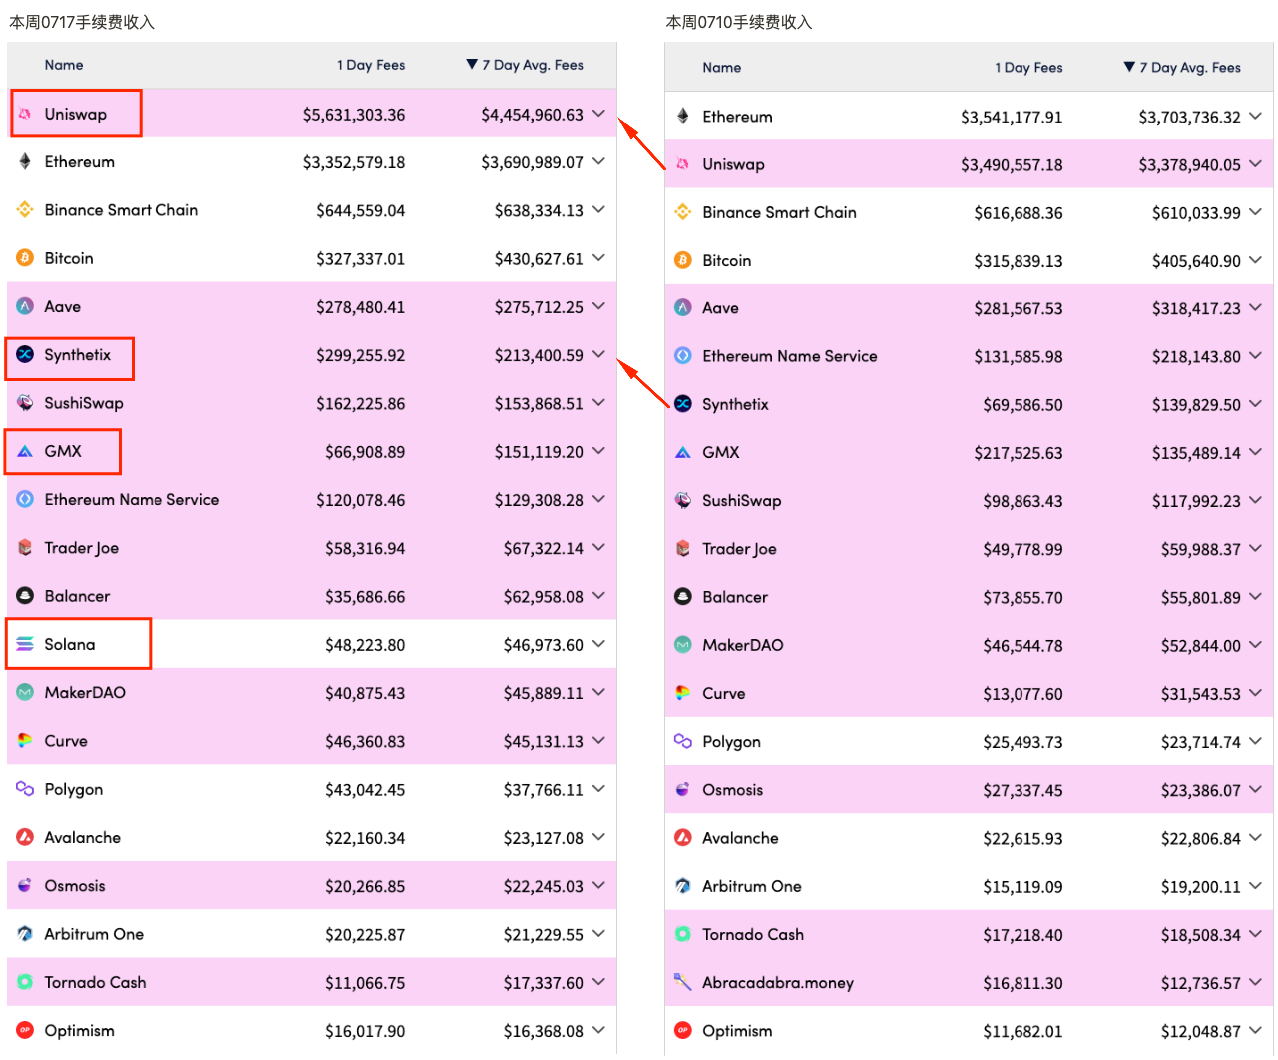
Task: Click the Ethereum icon in the 0710 table
Action: 683,116
